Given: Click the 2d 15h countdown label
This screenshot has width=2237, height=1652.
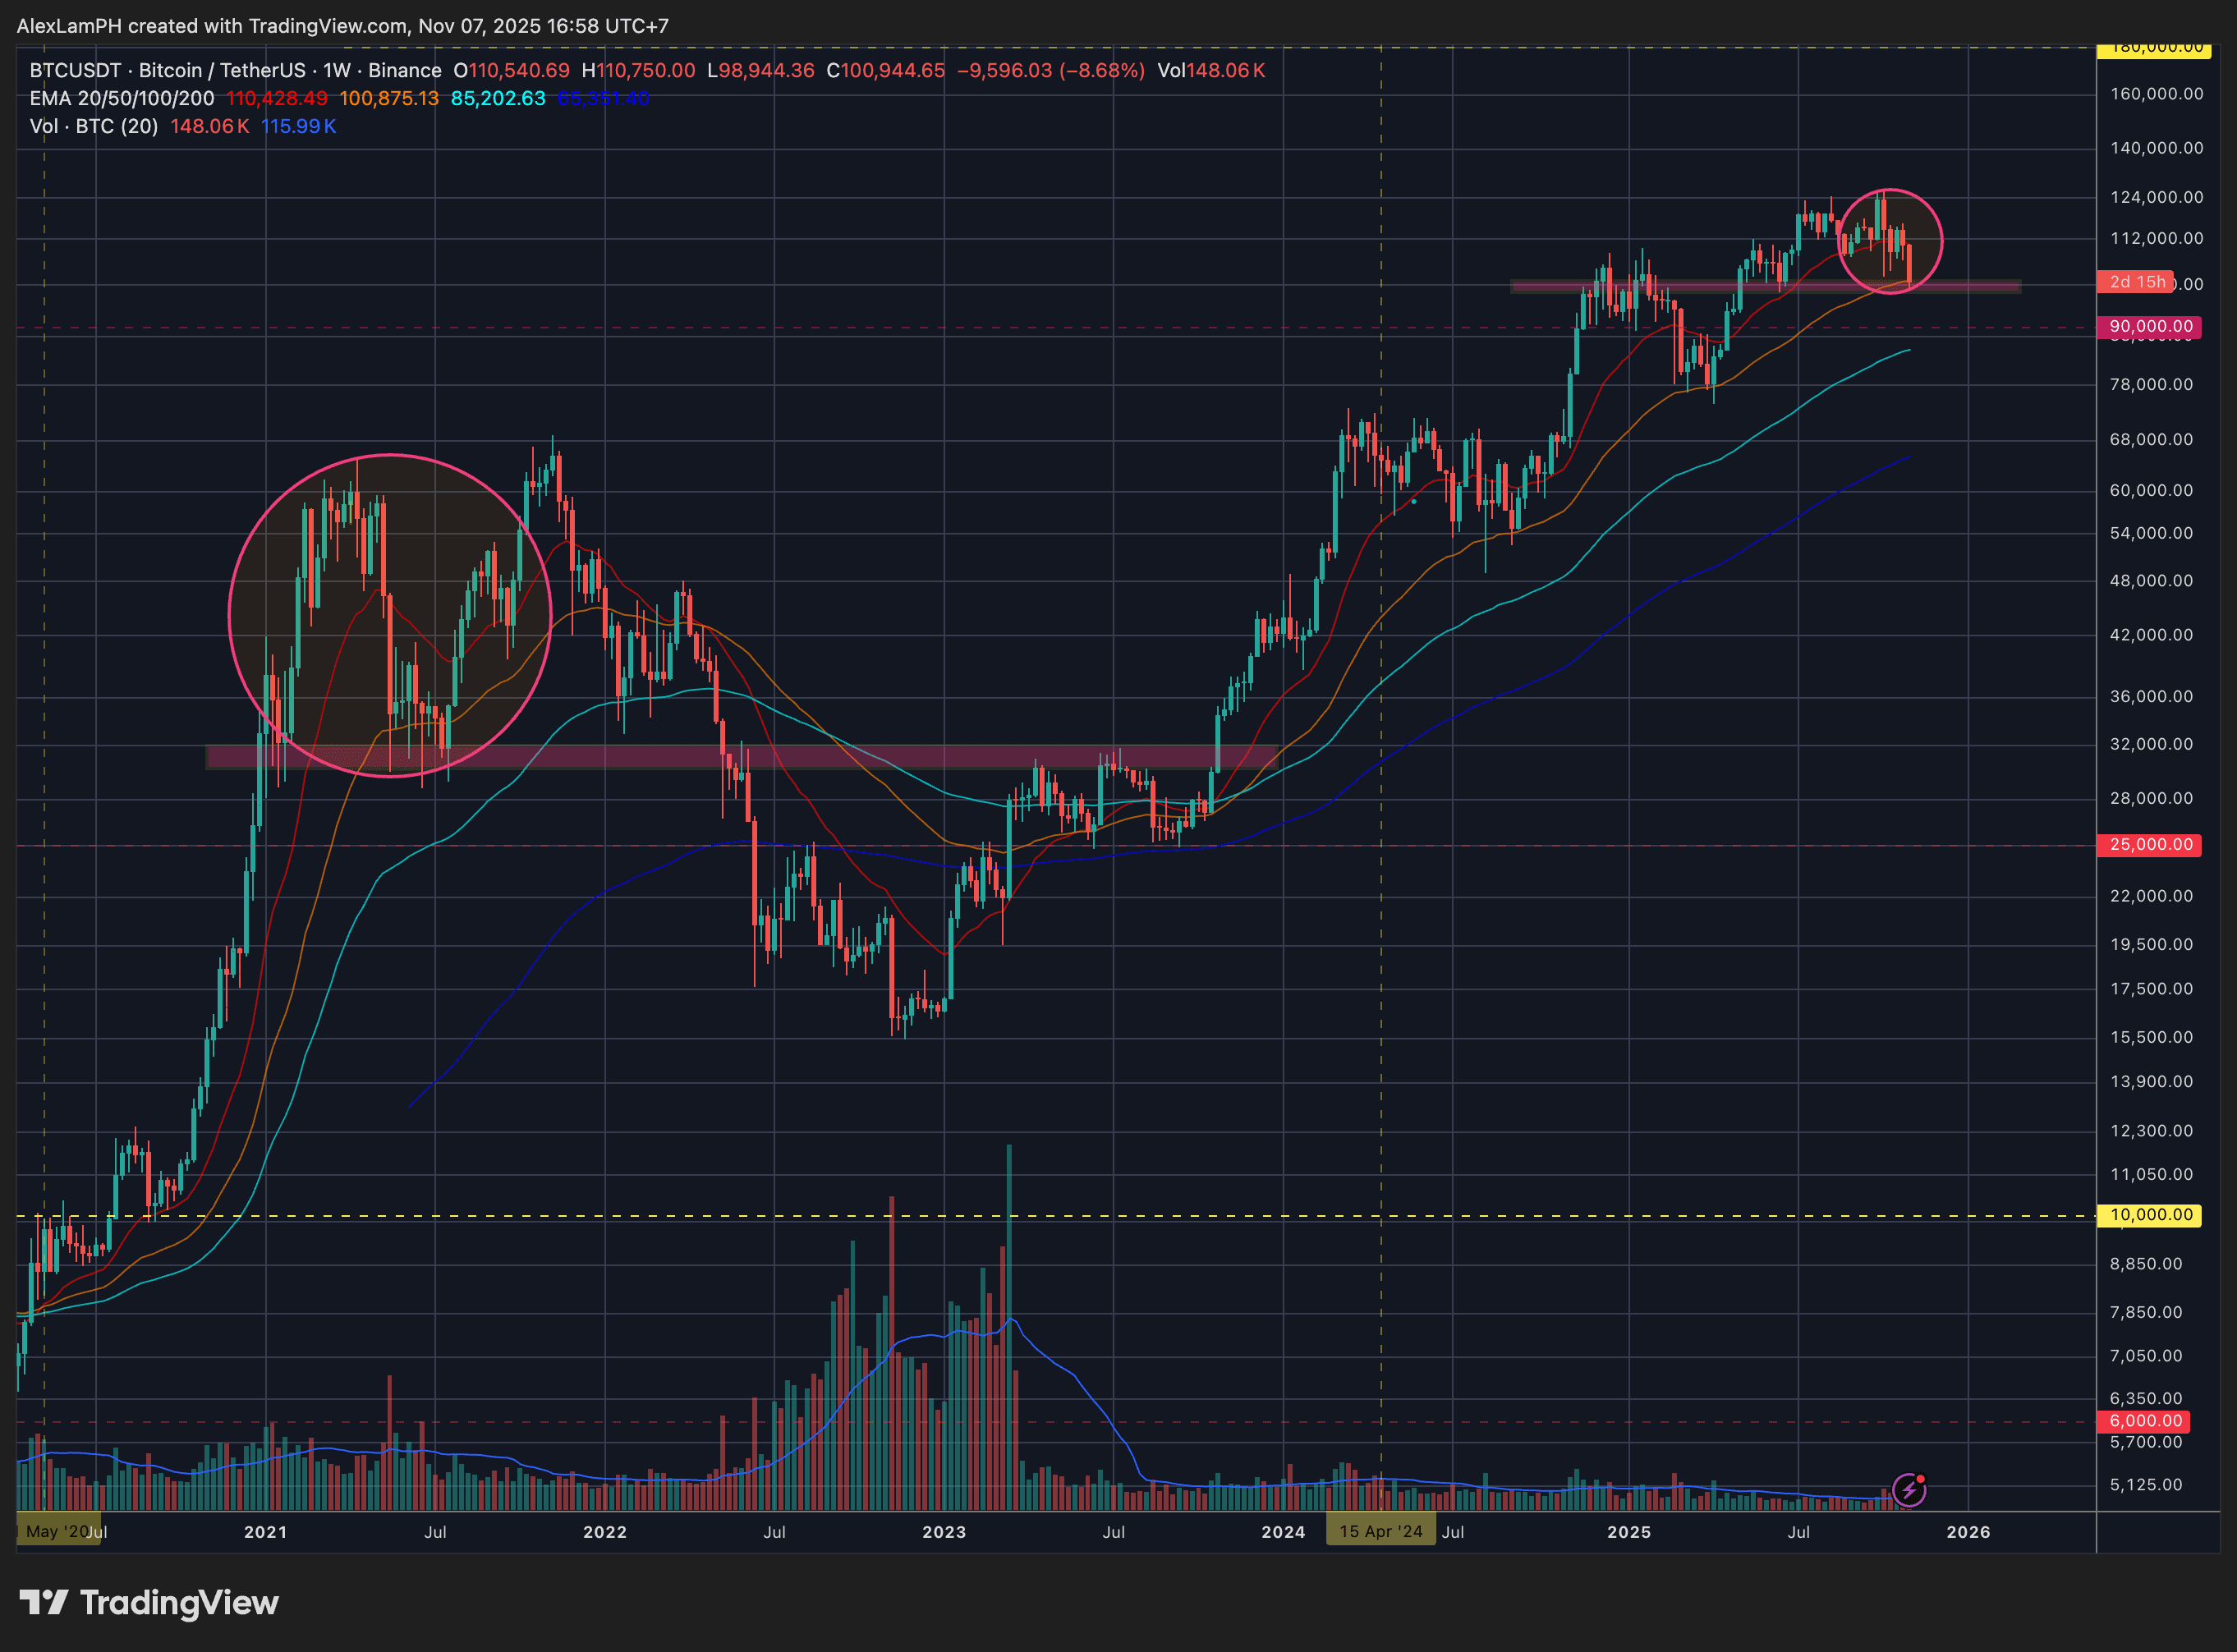Looking at the screenshot, I should (x=2136, y=282).
